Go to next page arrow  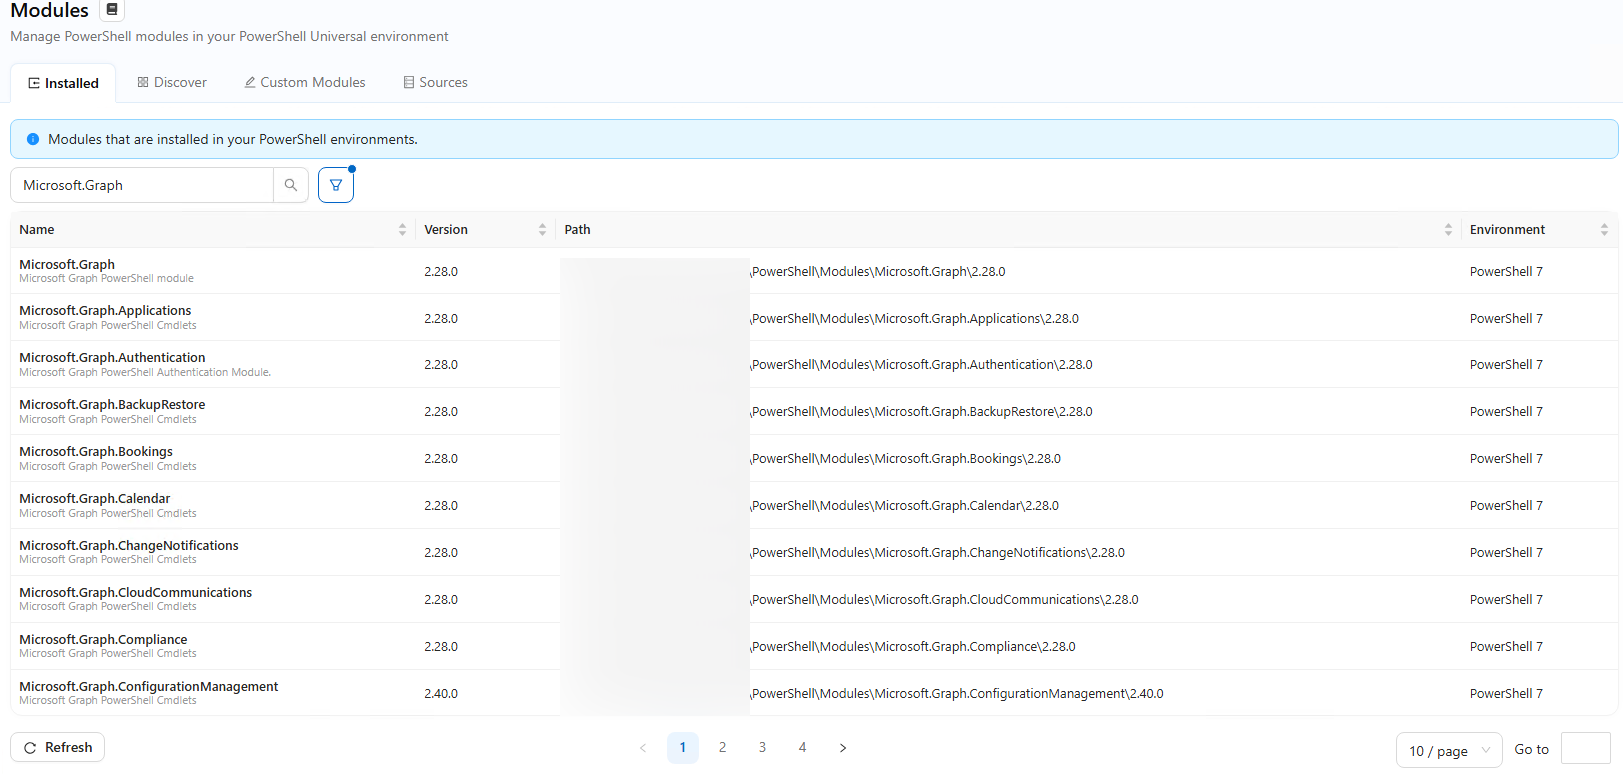tap(843, 748)
